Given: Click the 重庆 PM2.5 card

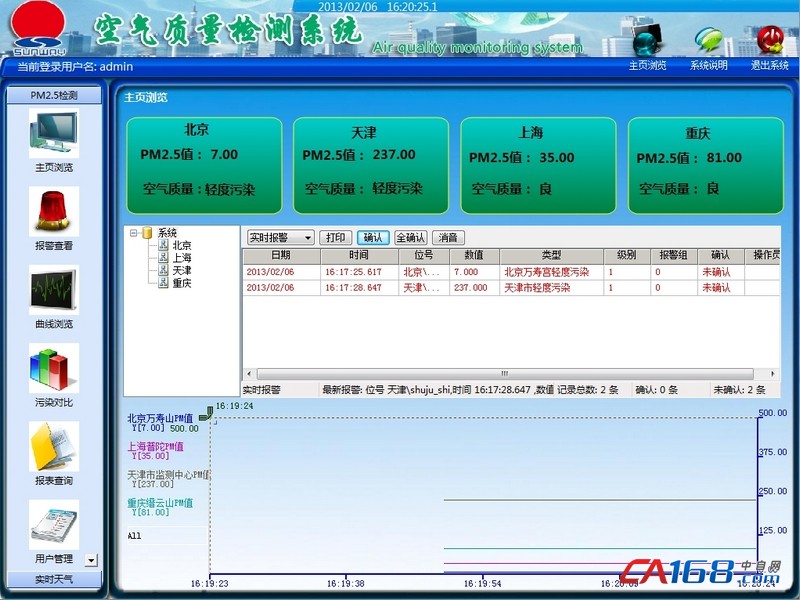Looking at the screenshot, I should [706, 166].
